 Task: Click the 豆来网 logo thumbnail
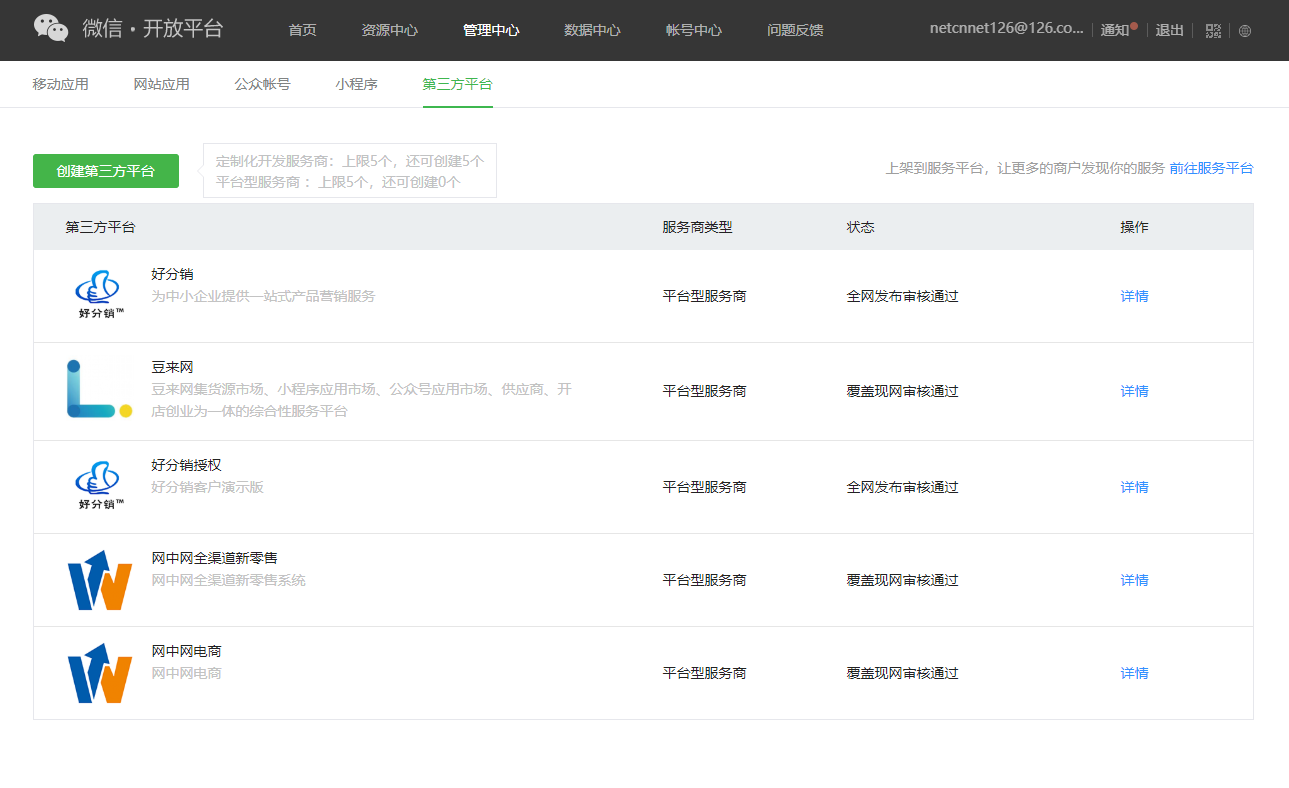99,391
